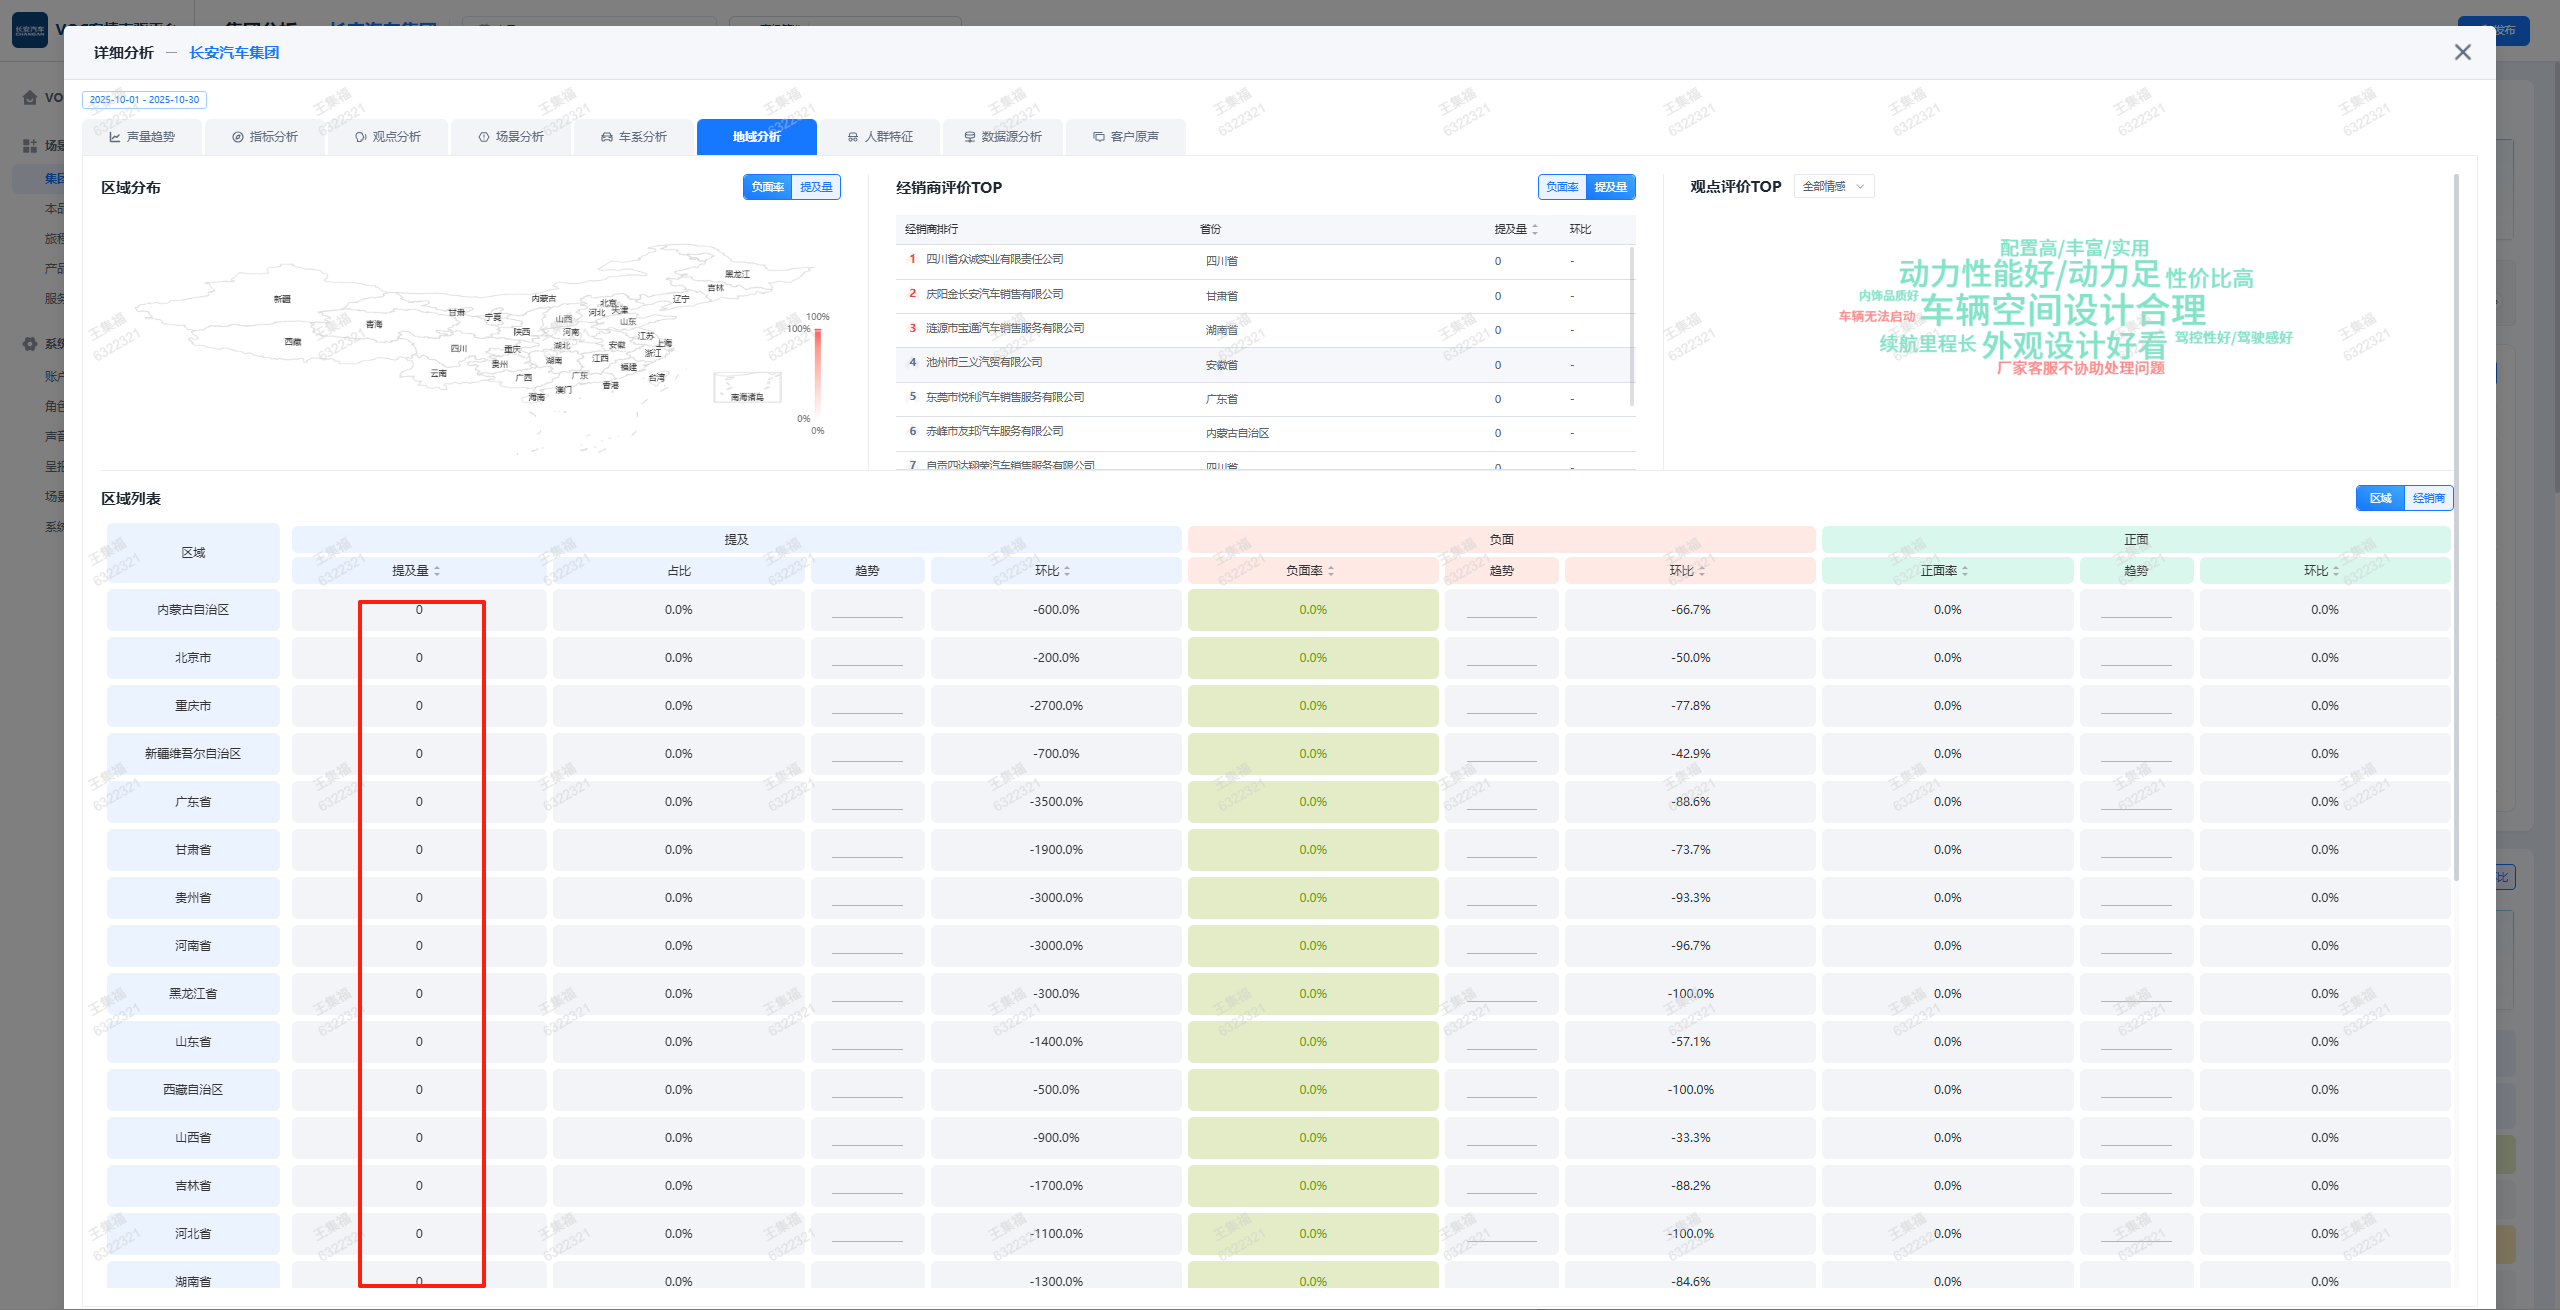Select the 地域分析 tab
The image size is (2560, 1310).
coord(756,137)
